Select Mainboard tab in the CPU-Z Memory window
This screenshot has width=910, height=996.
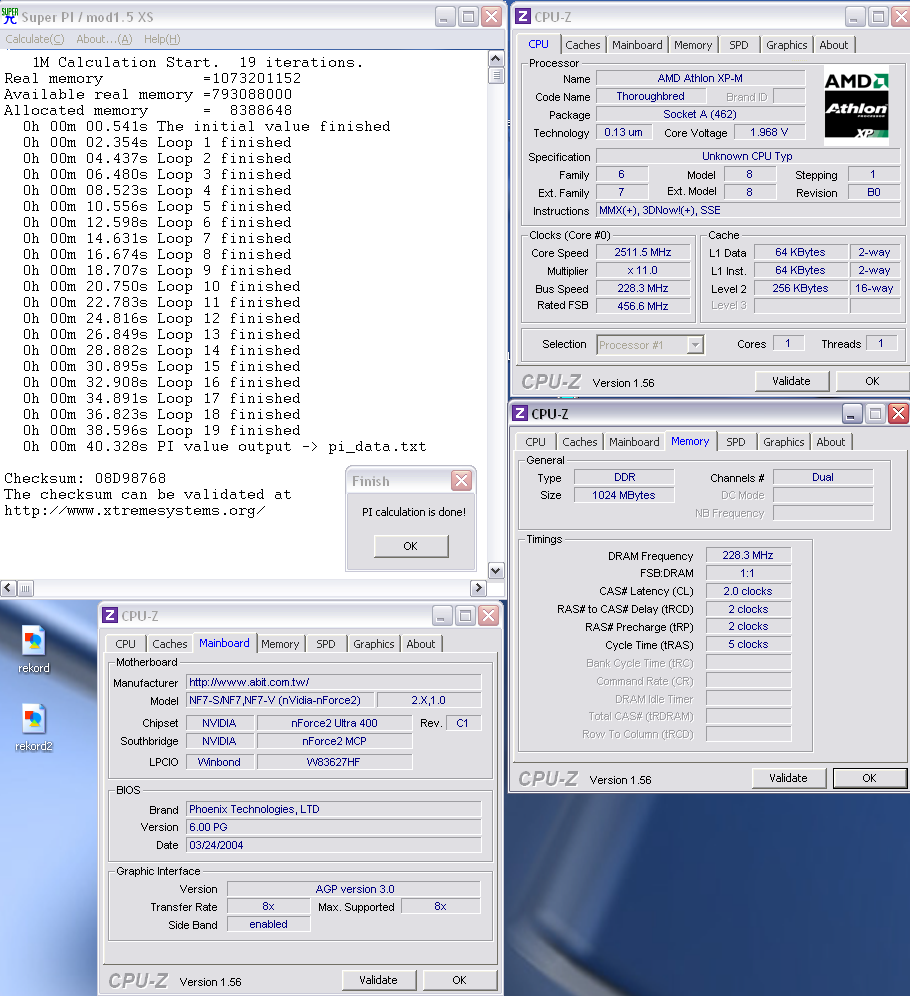(634, 442)
